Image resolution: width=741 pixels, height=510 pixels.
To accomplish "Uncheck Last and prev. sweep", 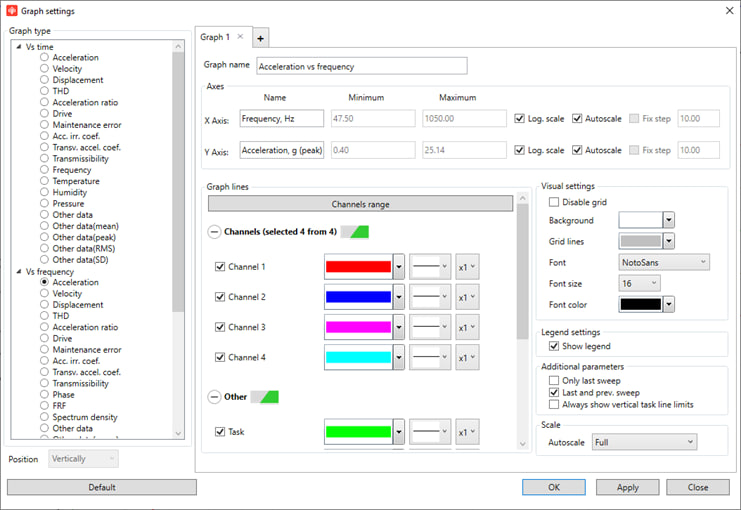I will tap(554, 392).
